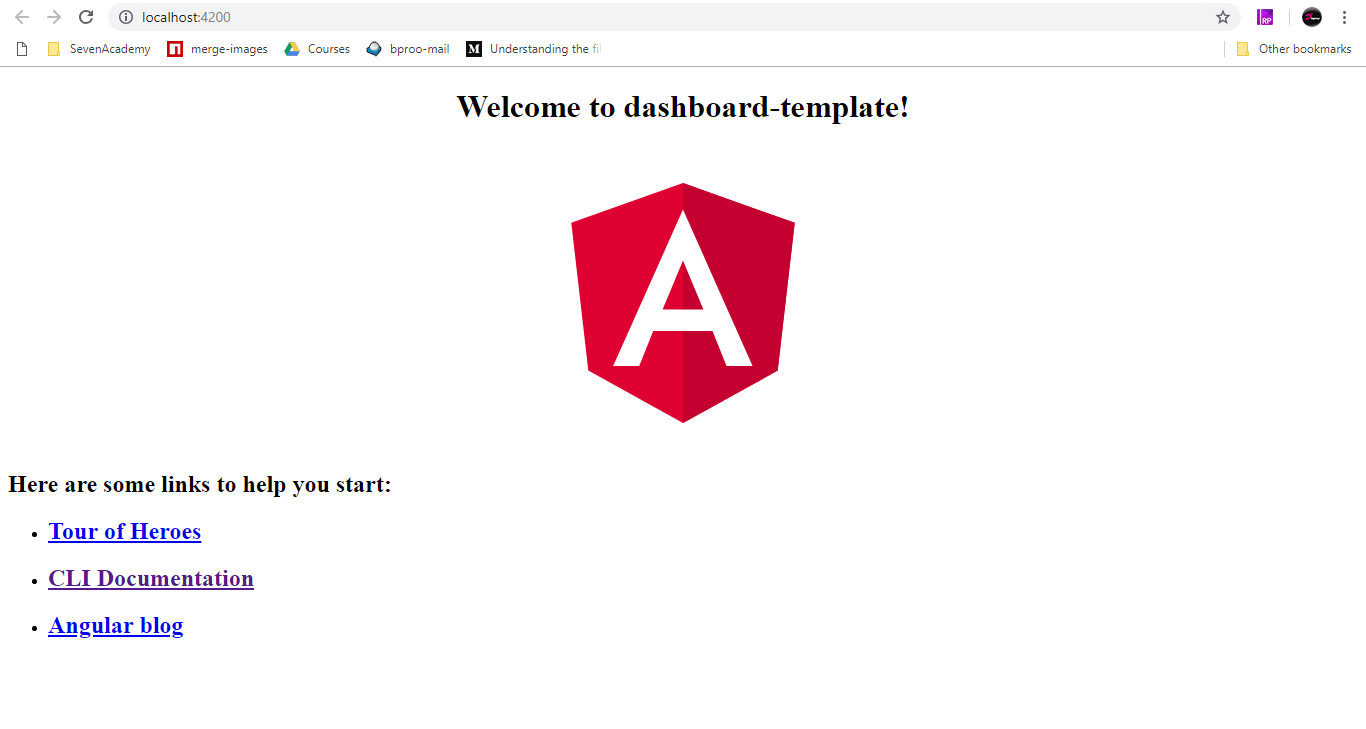Open the Medium 'Understanding the' bookmark
Screen dimensions: 1366x729
[534, 49]
